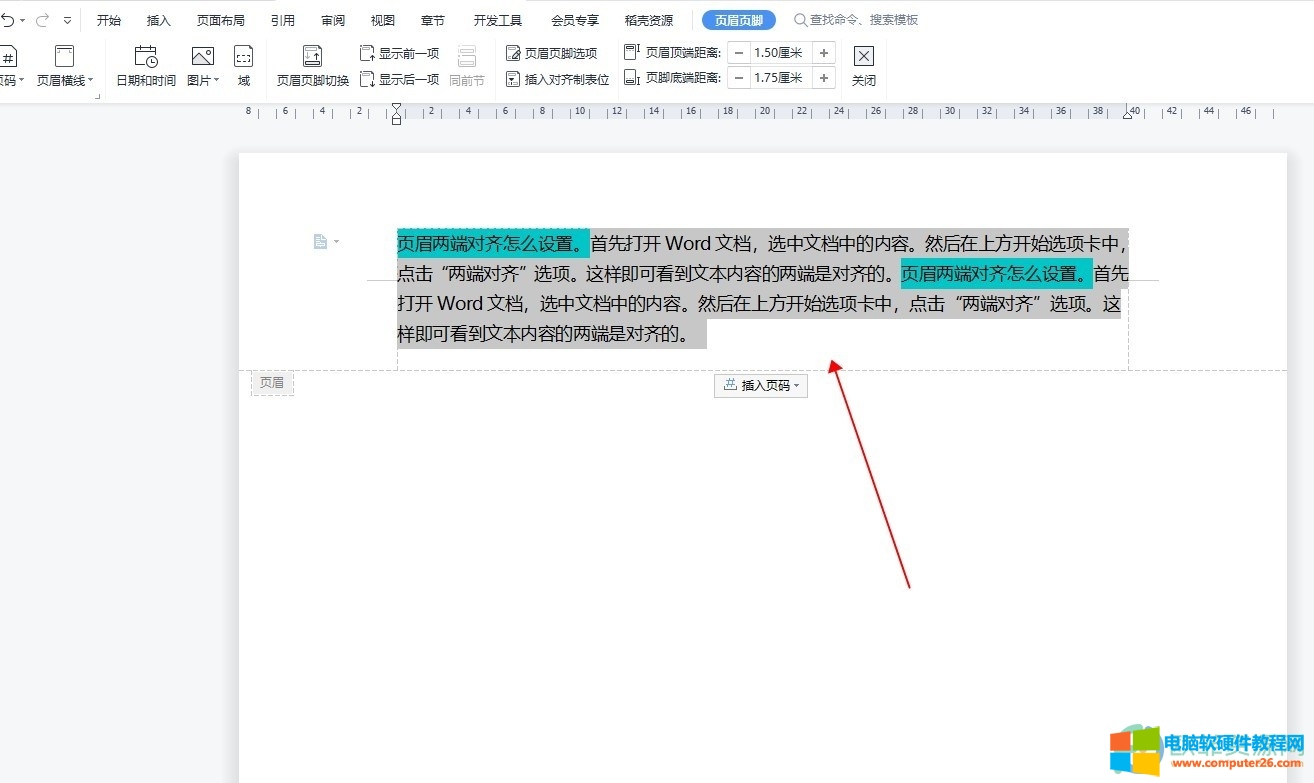Decrease 页脚底端距离 with minus button
Screen dimensions: 1314x783
coord(739,78)
